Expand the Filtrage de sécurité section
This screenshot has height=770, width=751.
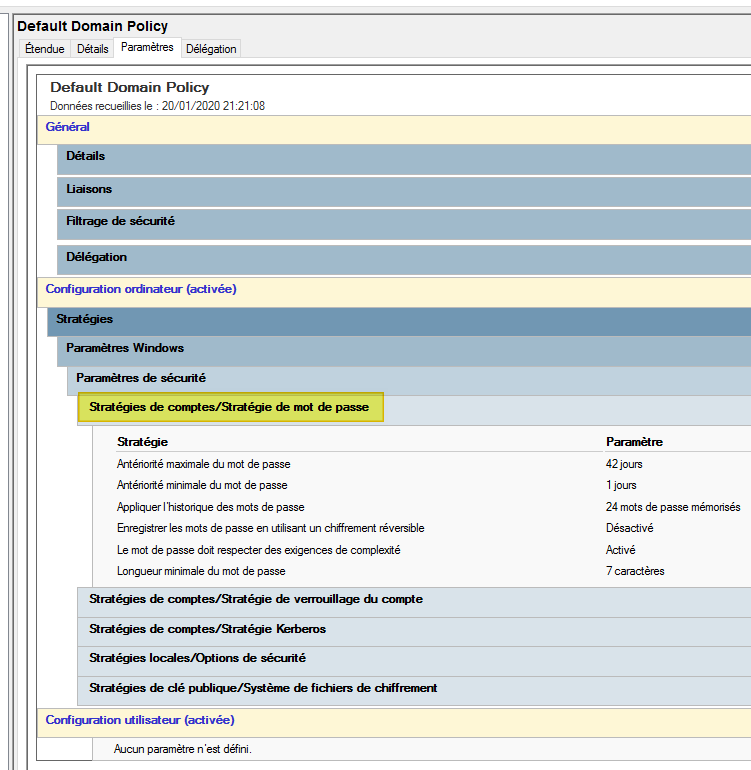pyautogui.click(x=120, y=221)
